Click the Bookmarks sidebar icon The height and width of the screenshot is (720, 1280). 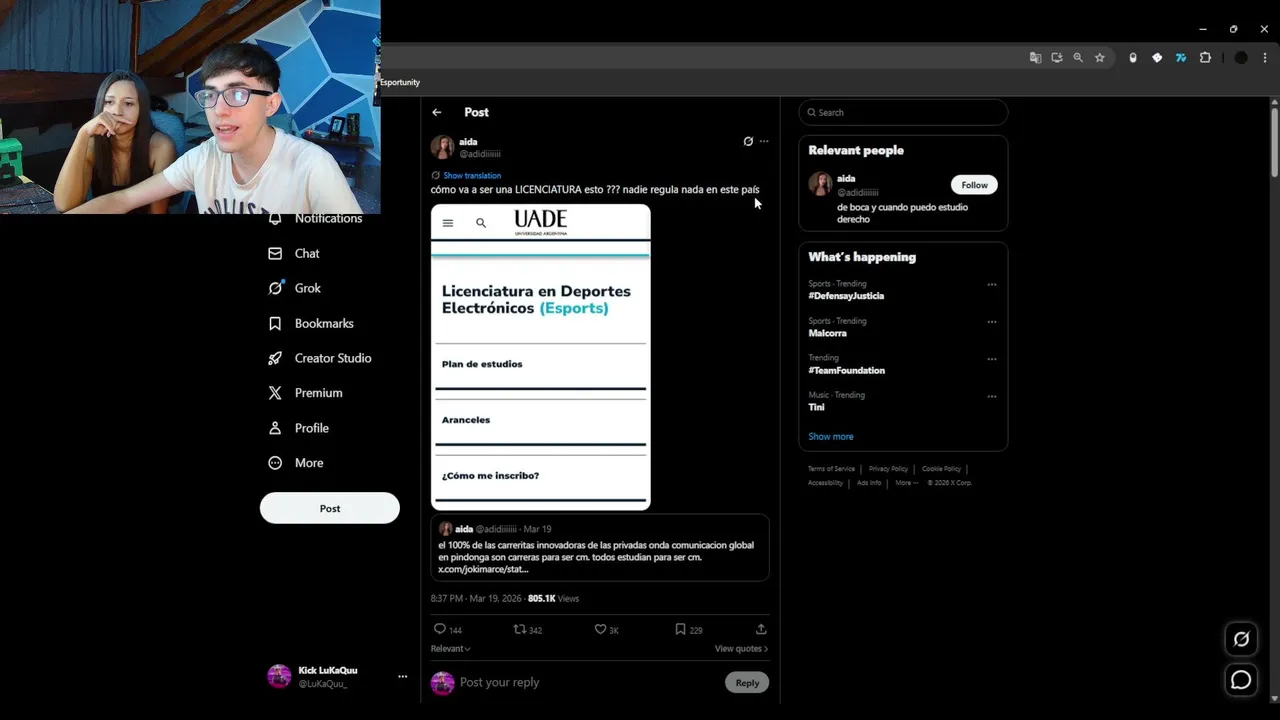tap(275, 323)
